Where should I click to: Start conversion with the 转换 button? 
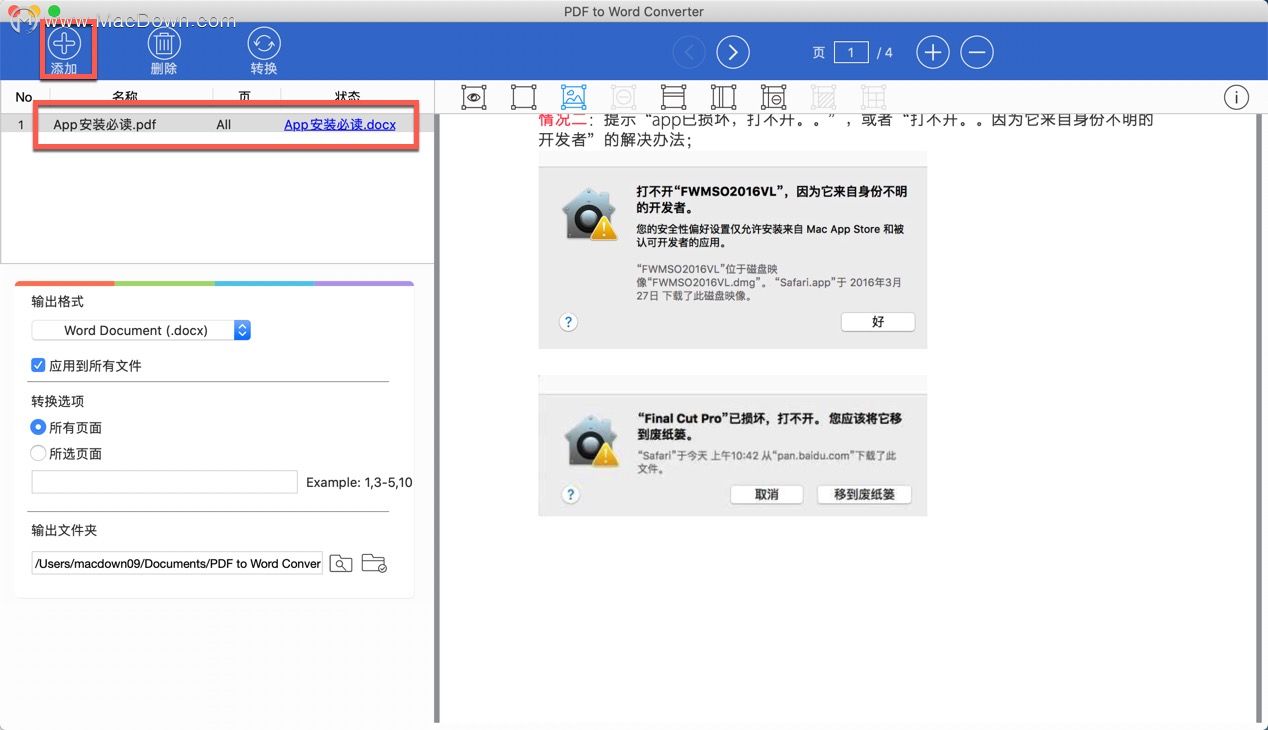[x=264, y=50]
